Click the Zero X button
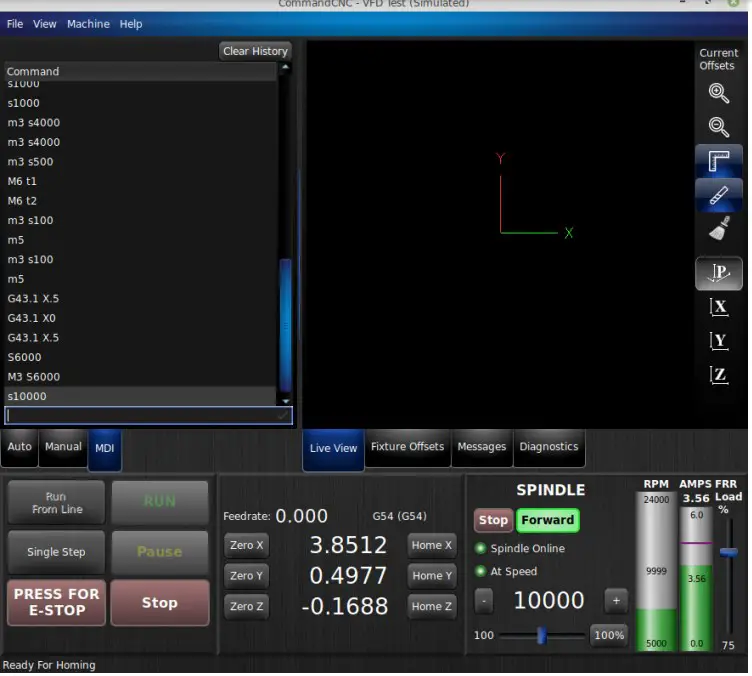The width and height of the screenshot is (752, 676). [x=246, y=545]
